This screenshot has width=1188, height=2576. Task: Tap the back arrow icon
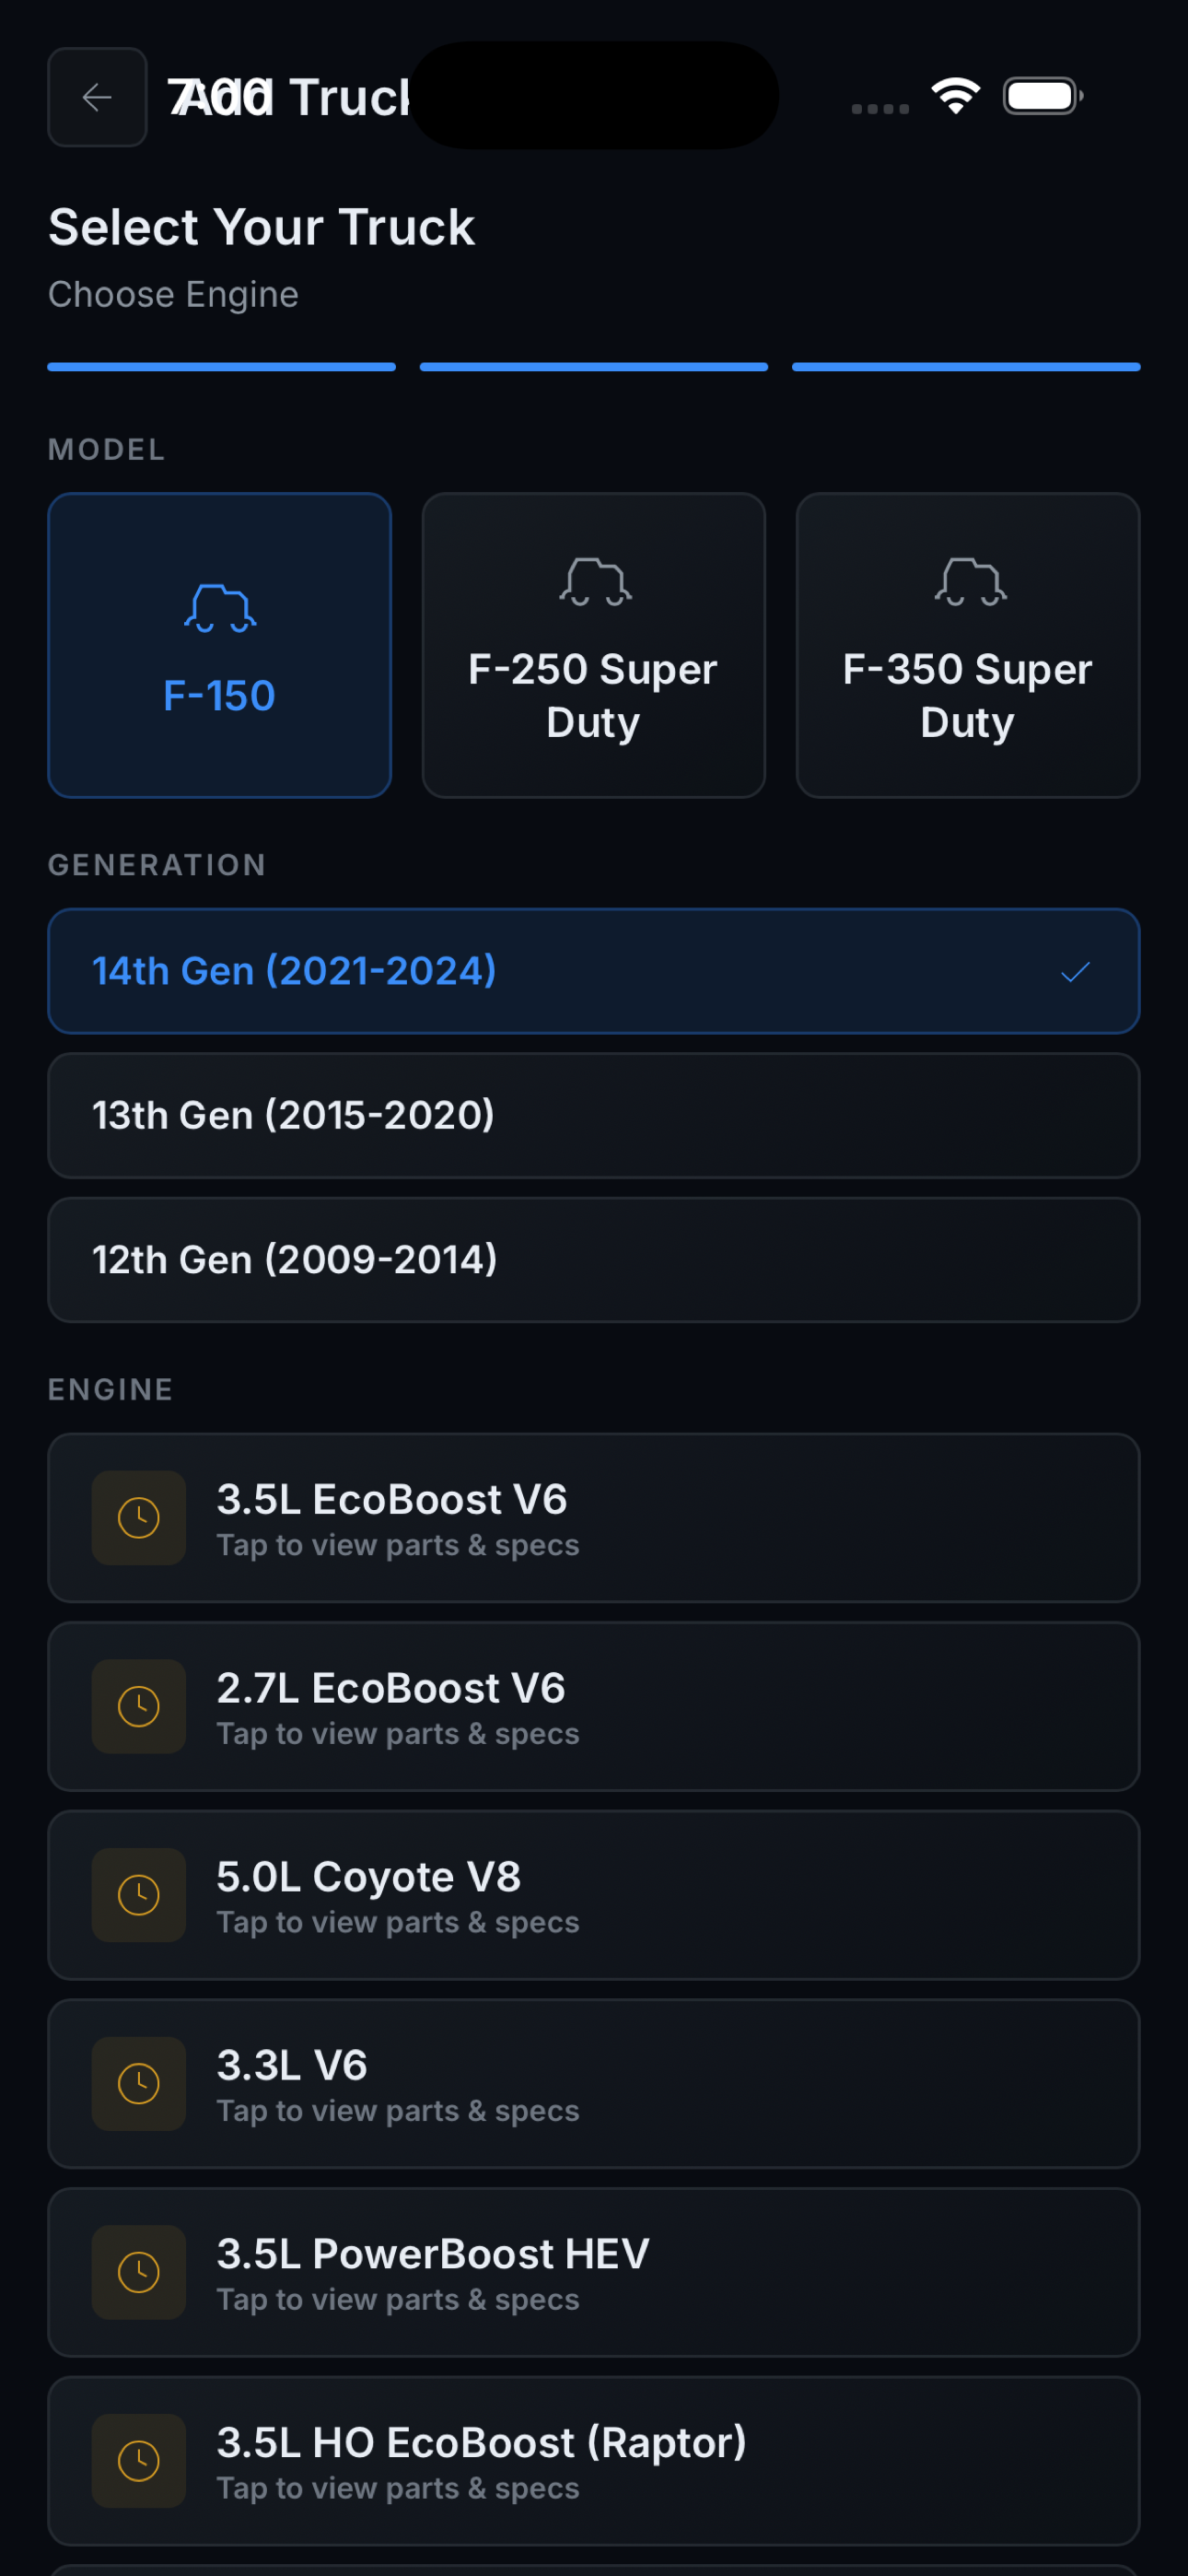[x=97, y=97]
